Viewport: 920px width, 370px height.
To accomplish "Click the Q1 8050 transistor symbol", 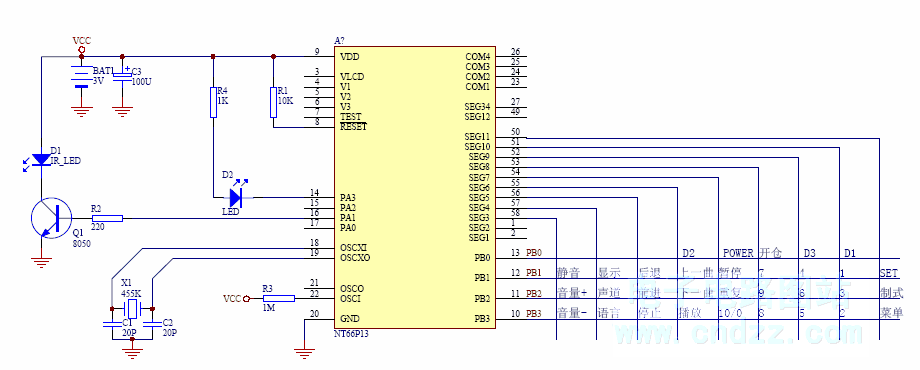I will (50, 218).
